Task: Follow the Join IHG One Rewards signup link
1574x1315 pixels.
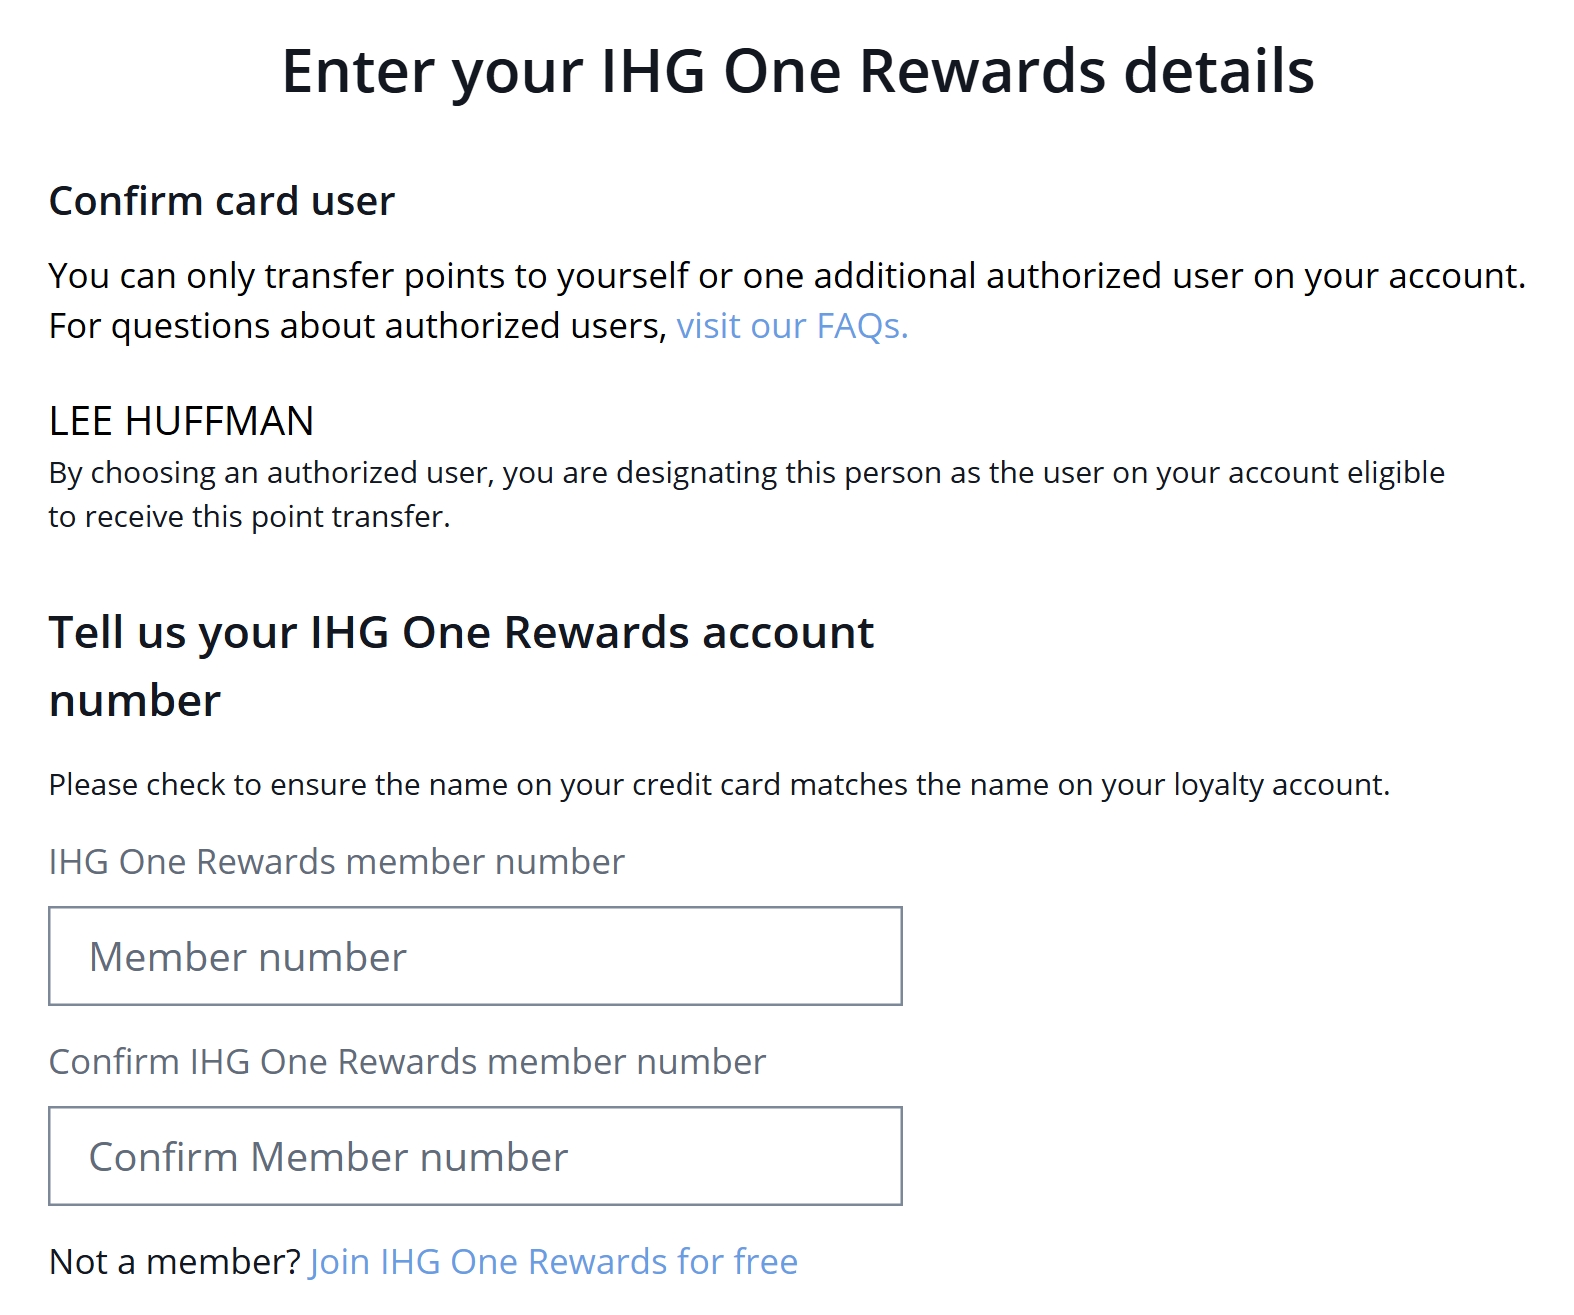Action: [551, 1262]
